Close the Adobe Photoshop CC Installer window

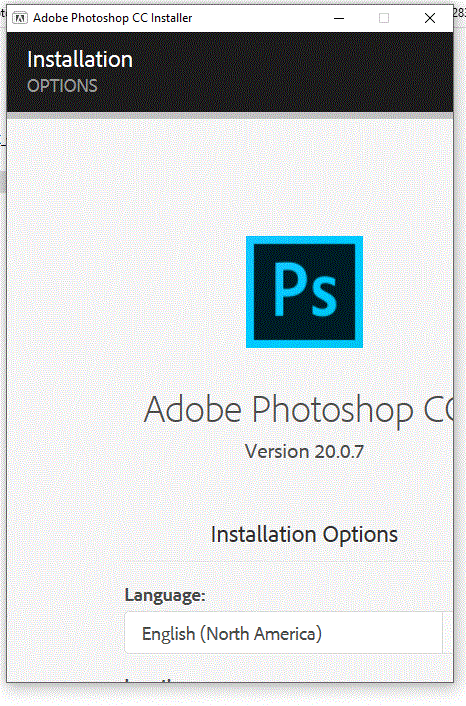[430, 18]
